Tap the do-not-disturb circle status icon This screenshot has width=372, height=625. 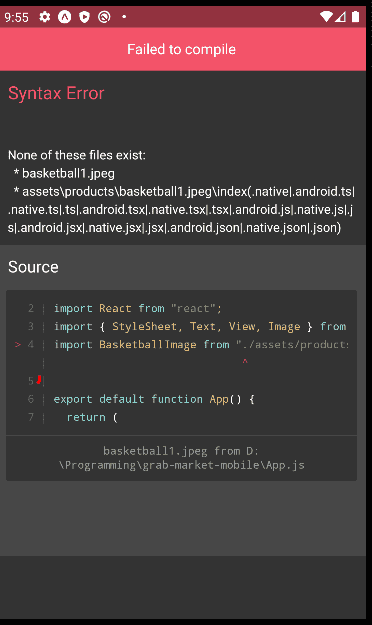tap(104, 17)
